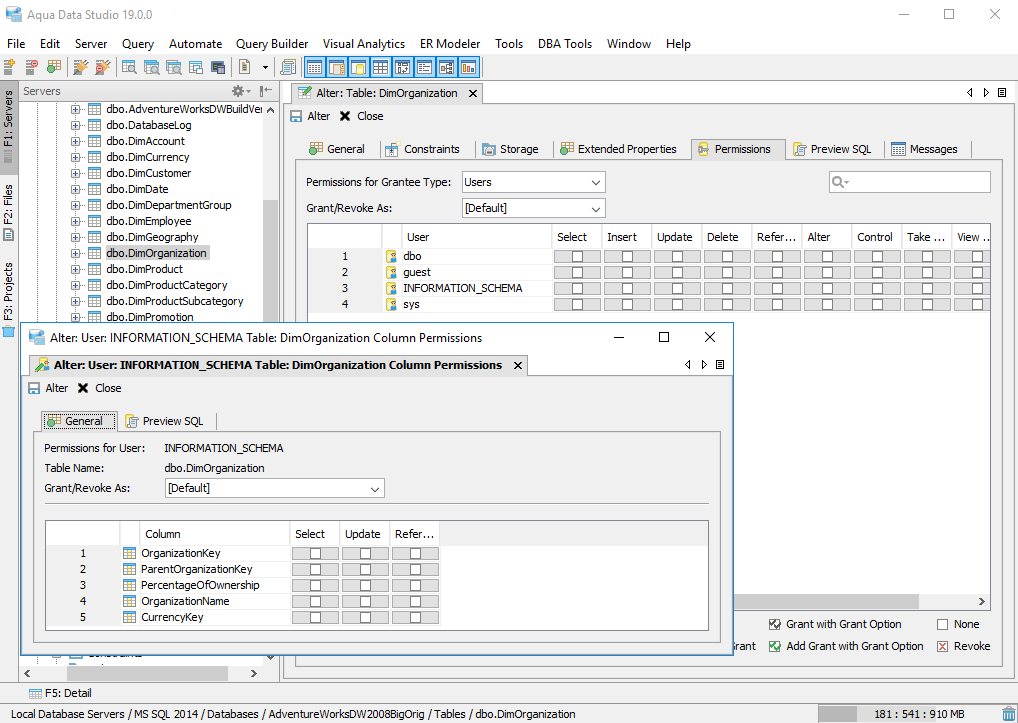Viewport: 1018px width, 723px height.
Task: Click the OrganizationKey column icon
Action: tap(130, 553)
